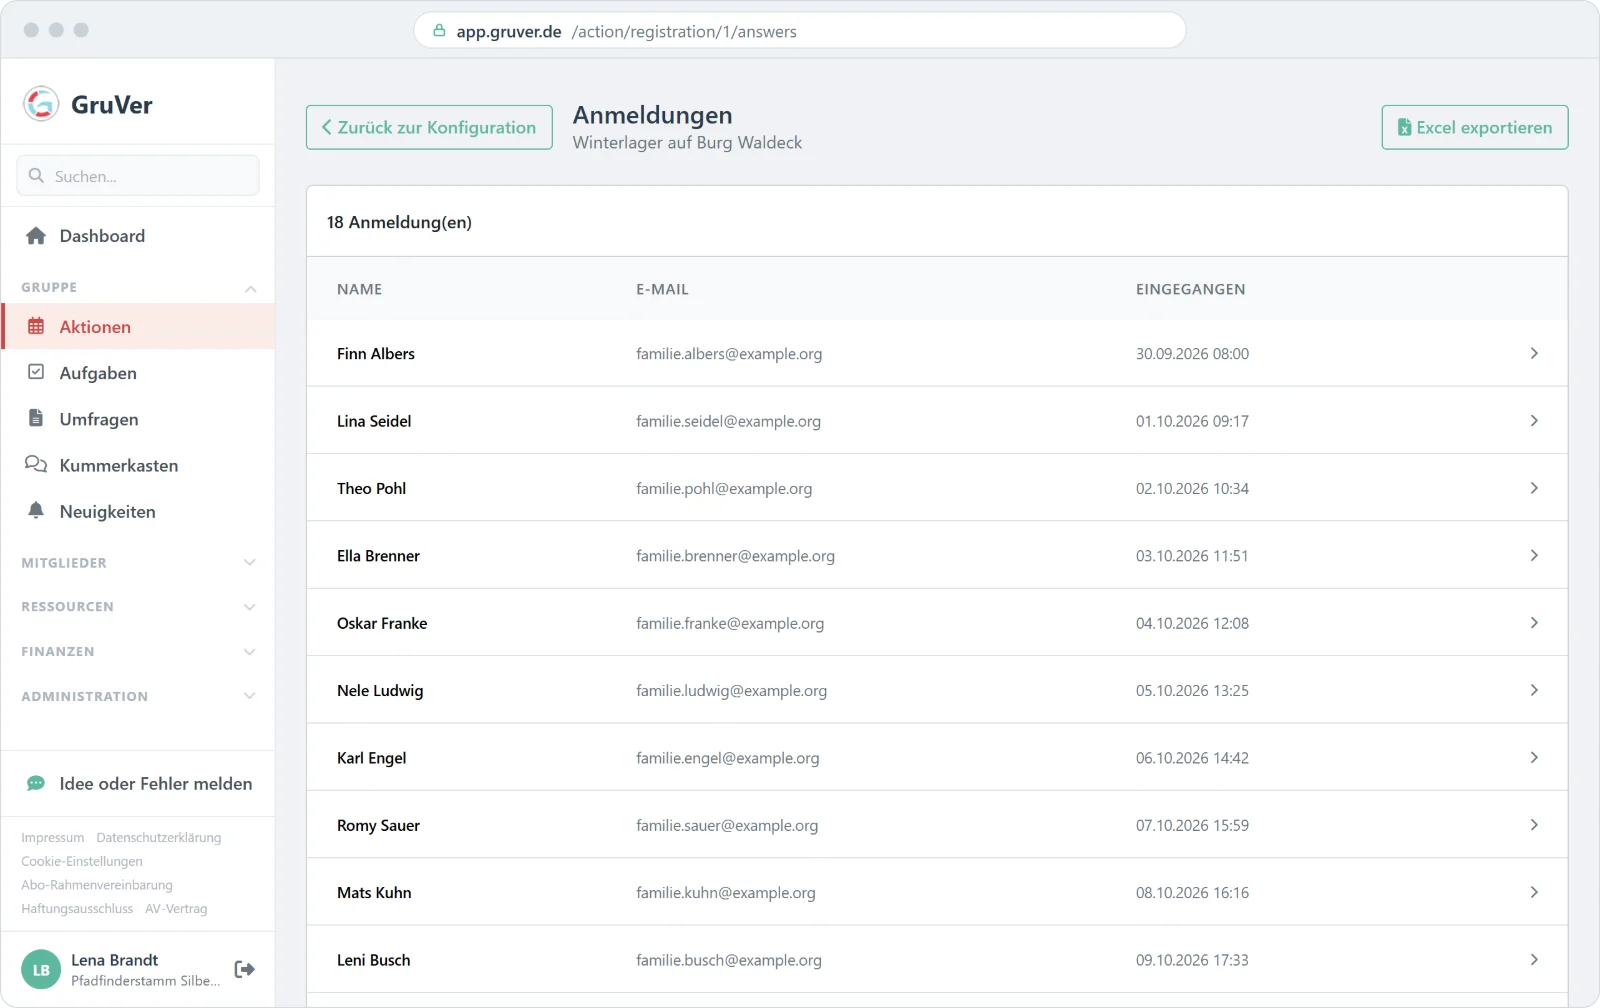Click the Neuigkeiten bell icon
The image size is (1600, 1008).
36,510
